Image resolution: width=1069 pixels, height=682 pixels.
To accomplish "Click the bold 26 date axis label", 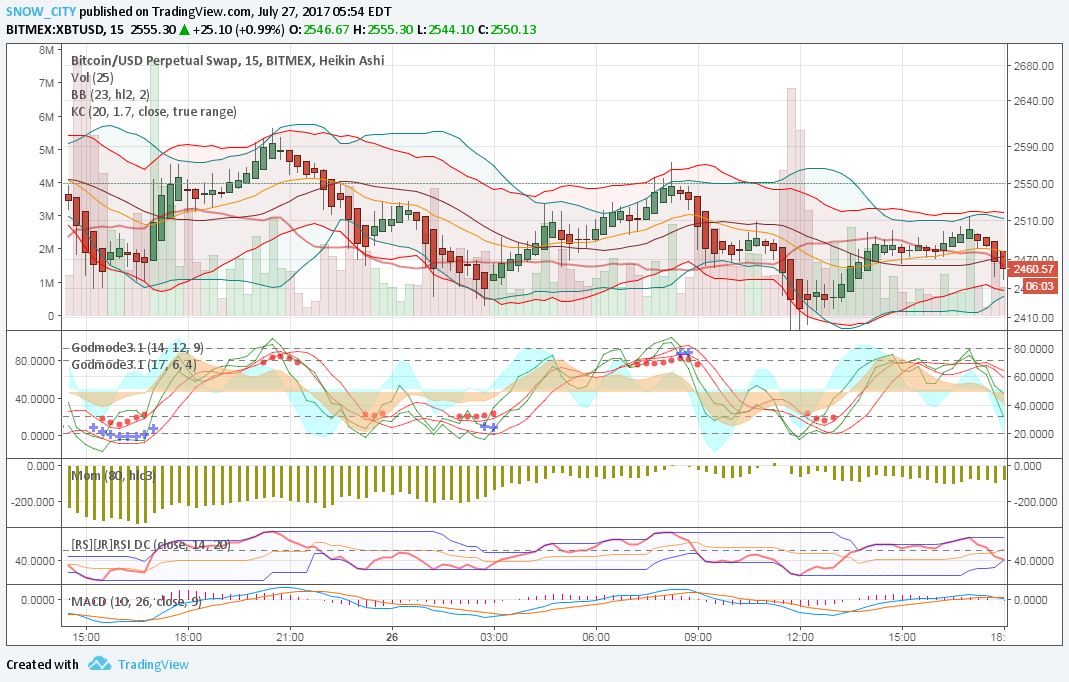I will [x=391, y=637].
